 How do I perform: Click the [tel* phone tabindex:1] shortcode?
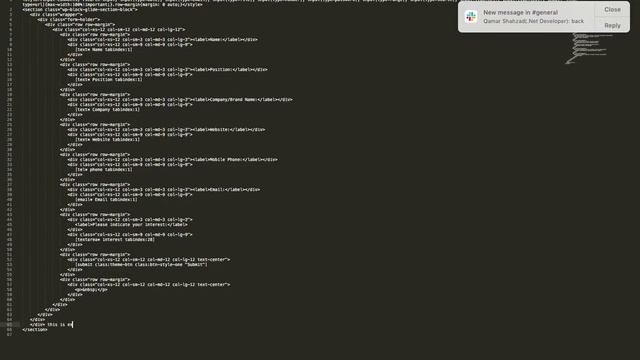pyautogui.click(x=104, y=169)
